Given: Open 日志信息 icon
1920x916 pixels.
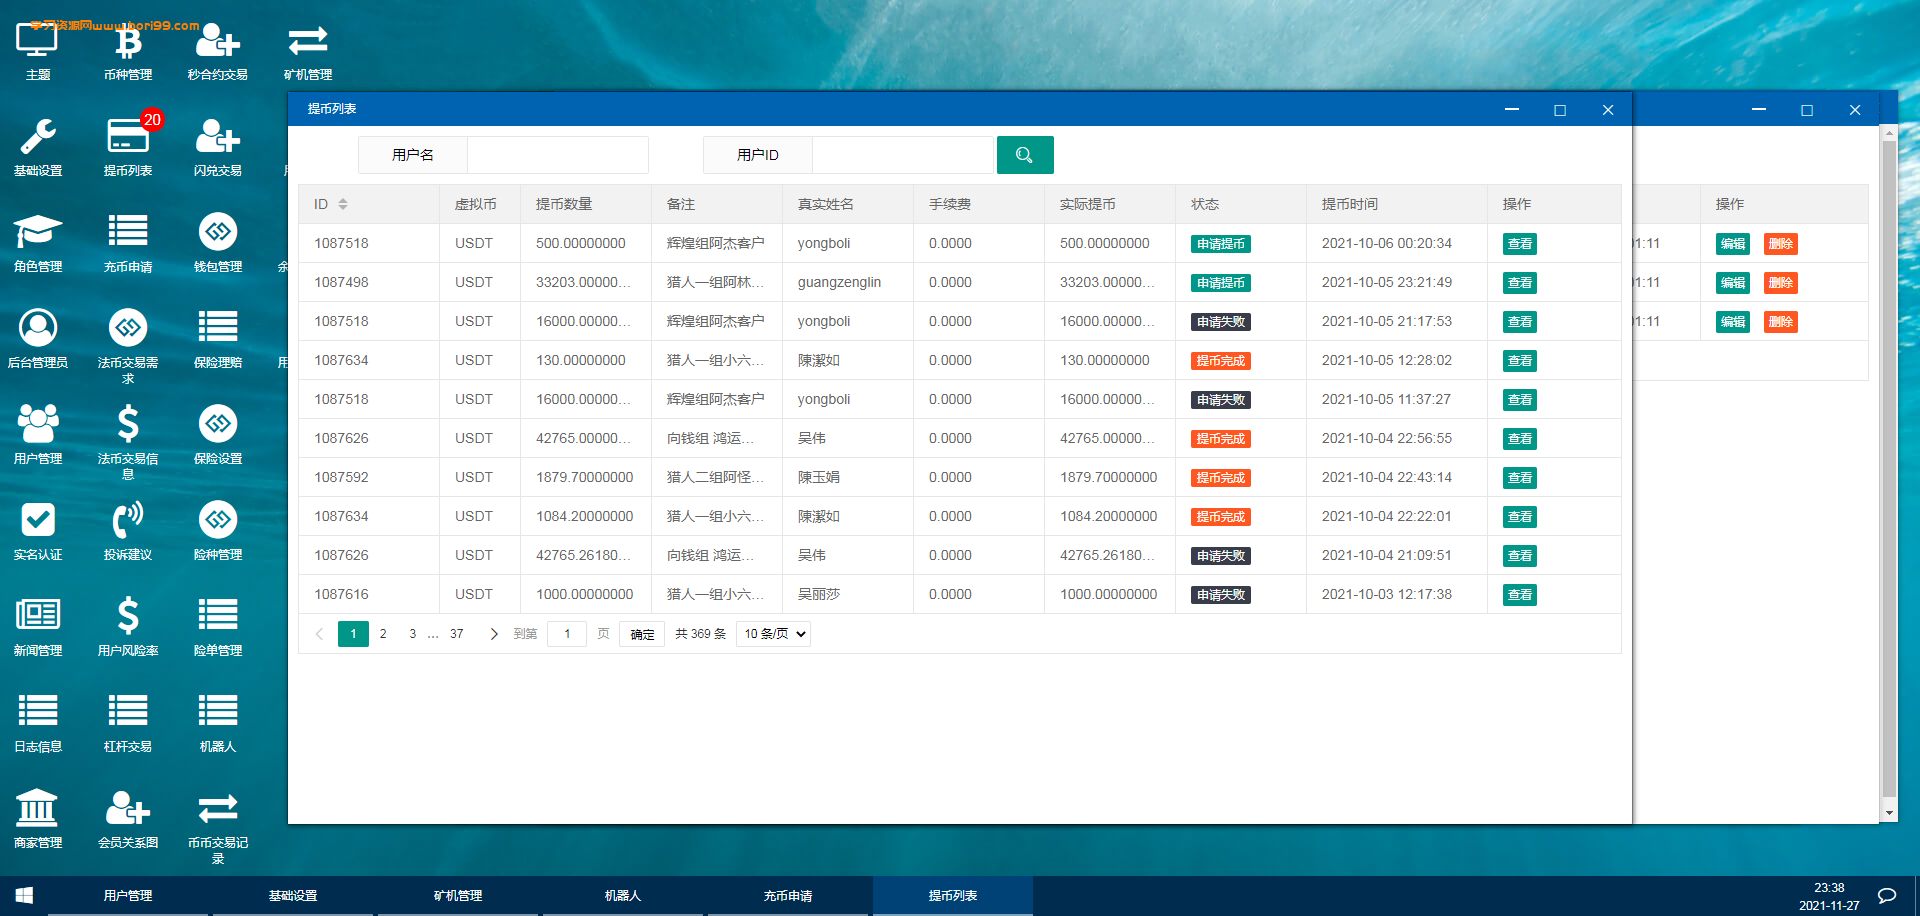Looking at the screenshot, I should pos(38,722).
